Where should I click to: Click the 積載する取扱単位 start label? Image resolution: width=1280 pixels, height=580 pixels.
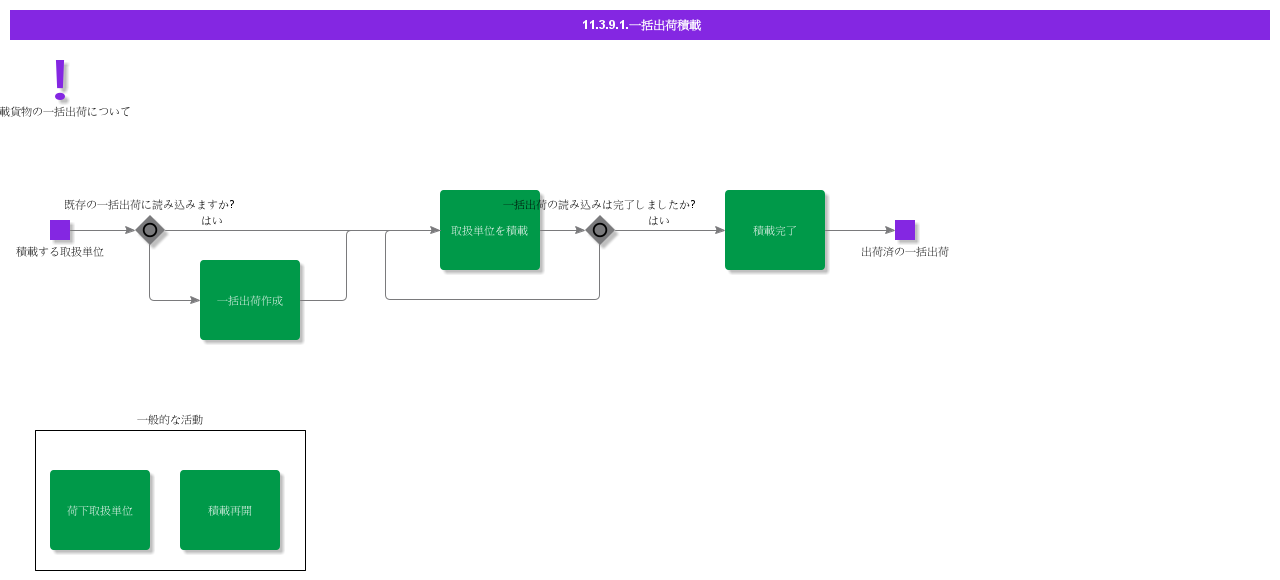[60, 252]
